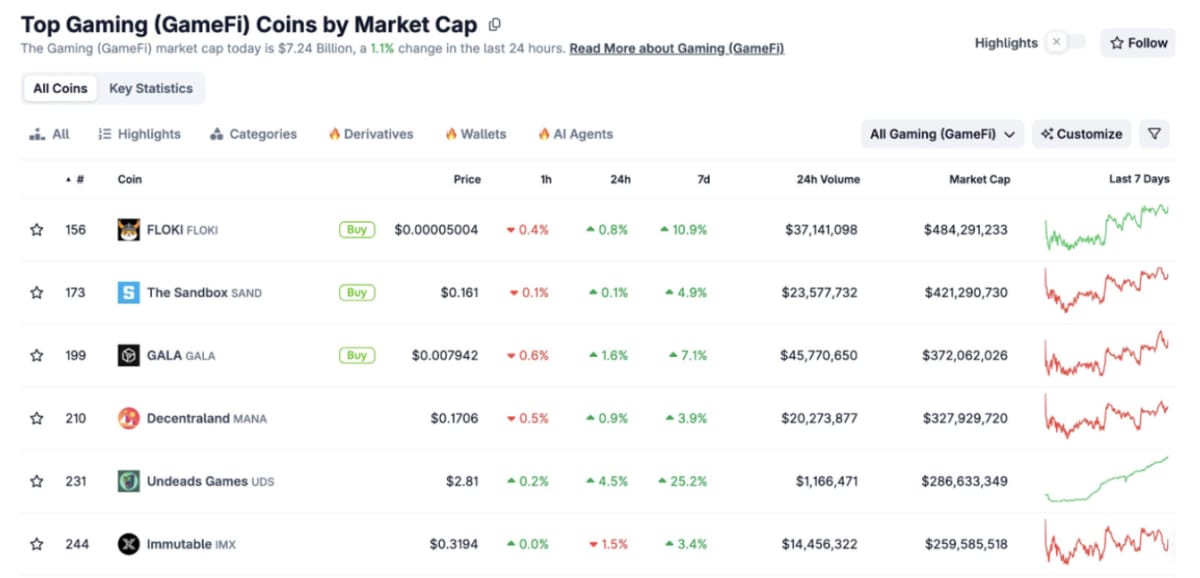1200x578 pixels.
Task: Dismiss the Highlights label with the X
Action: point(1056,43)
